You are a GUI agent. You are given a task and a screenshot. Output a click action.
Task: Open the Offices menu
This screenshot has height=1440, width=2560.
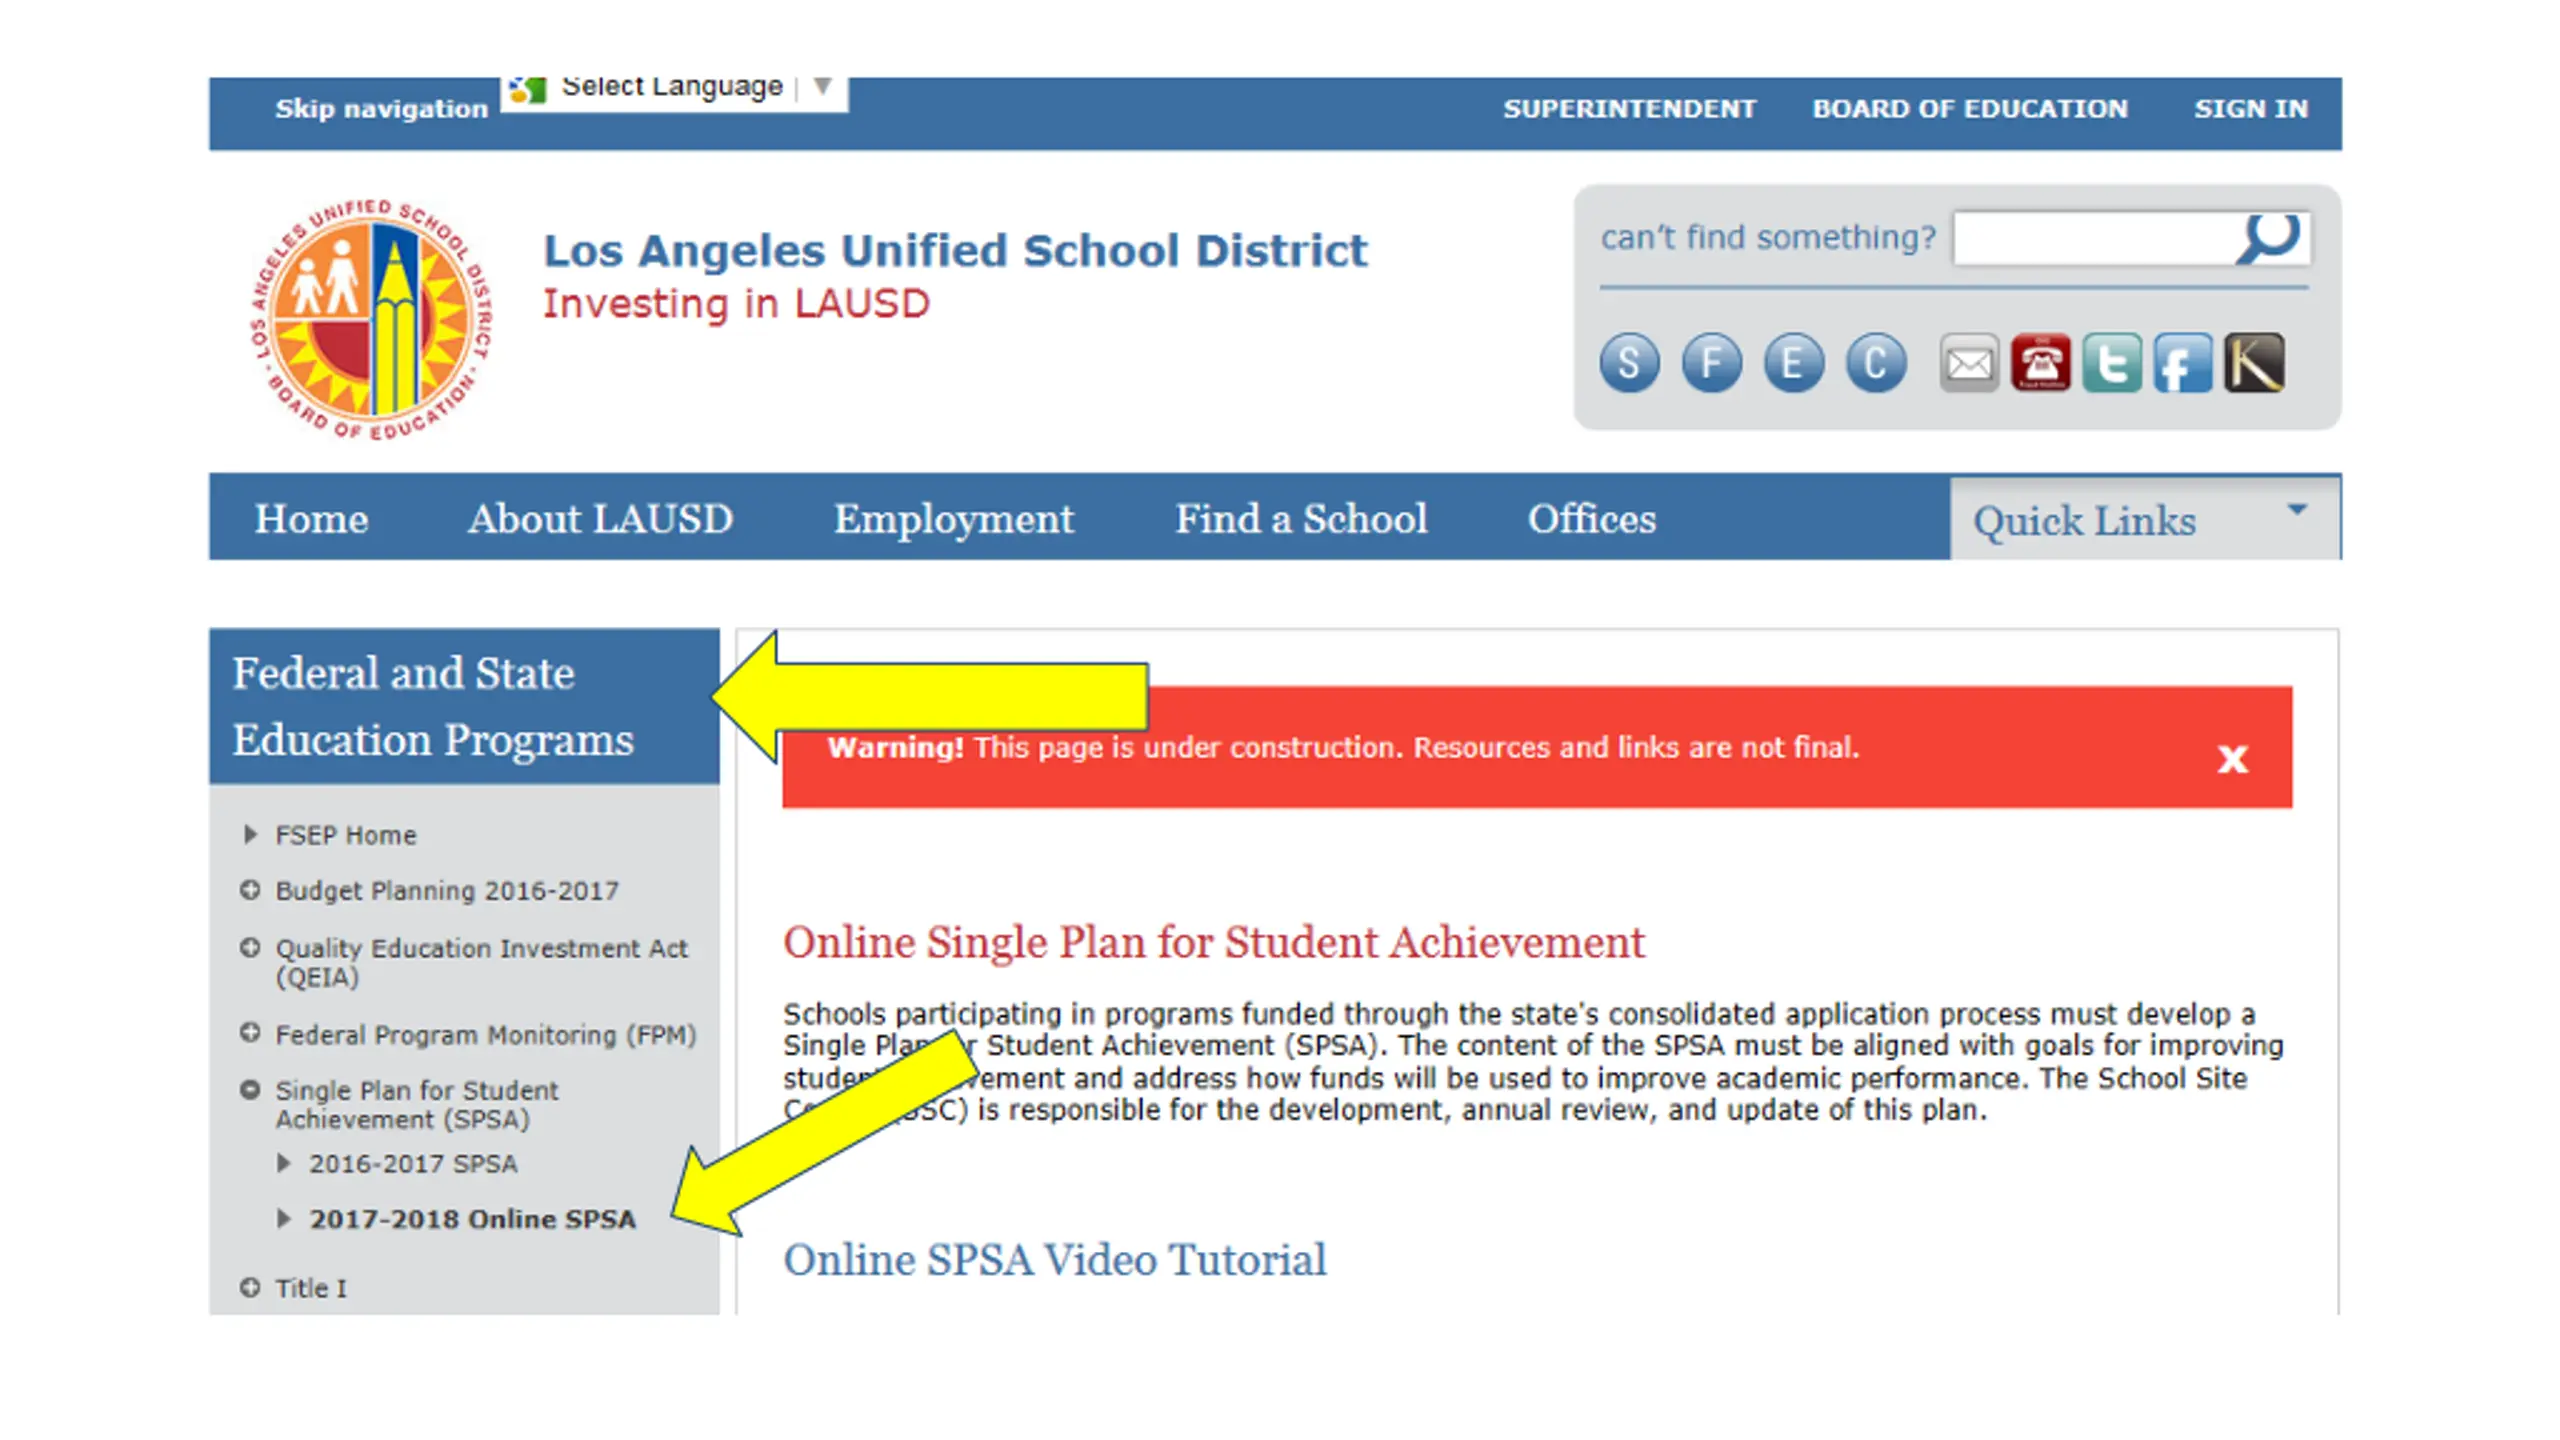1592,519
